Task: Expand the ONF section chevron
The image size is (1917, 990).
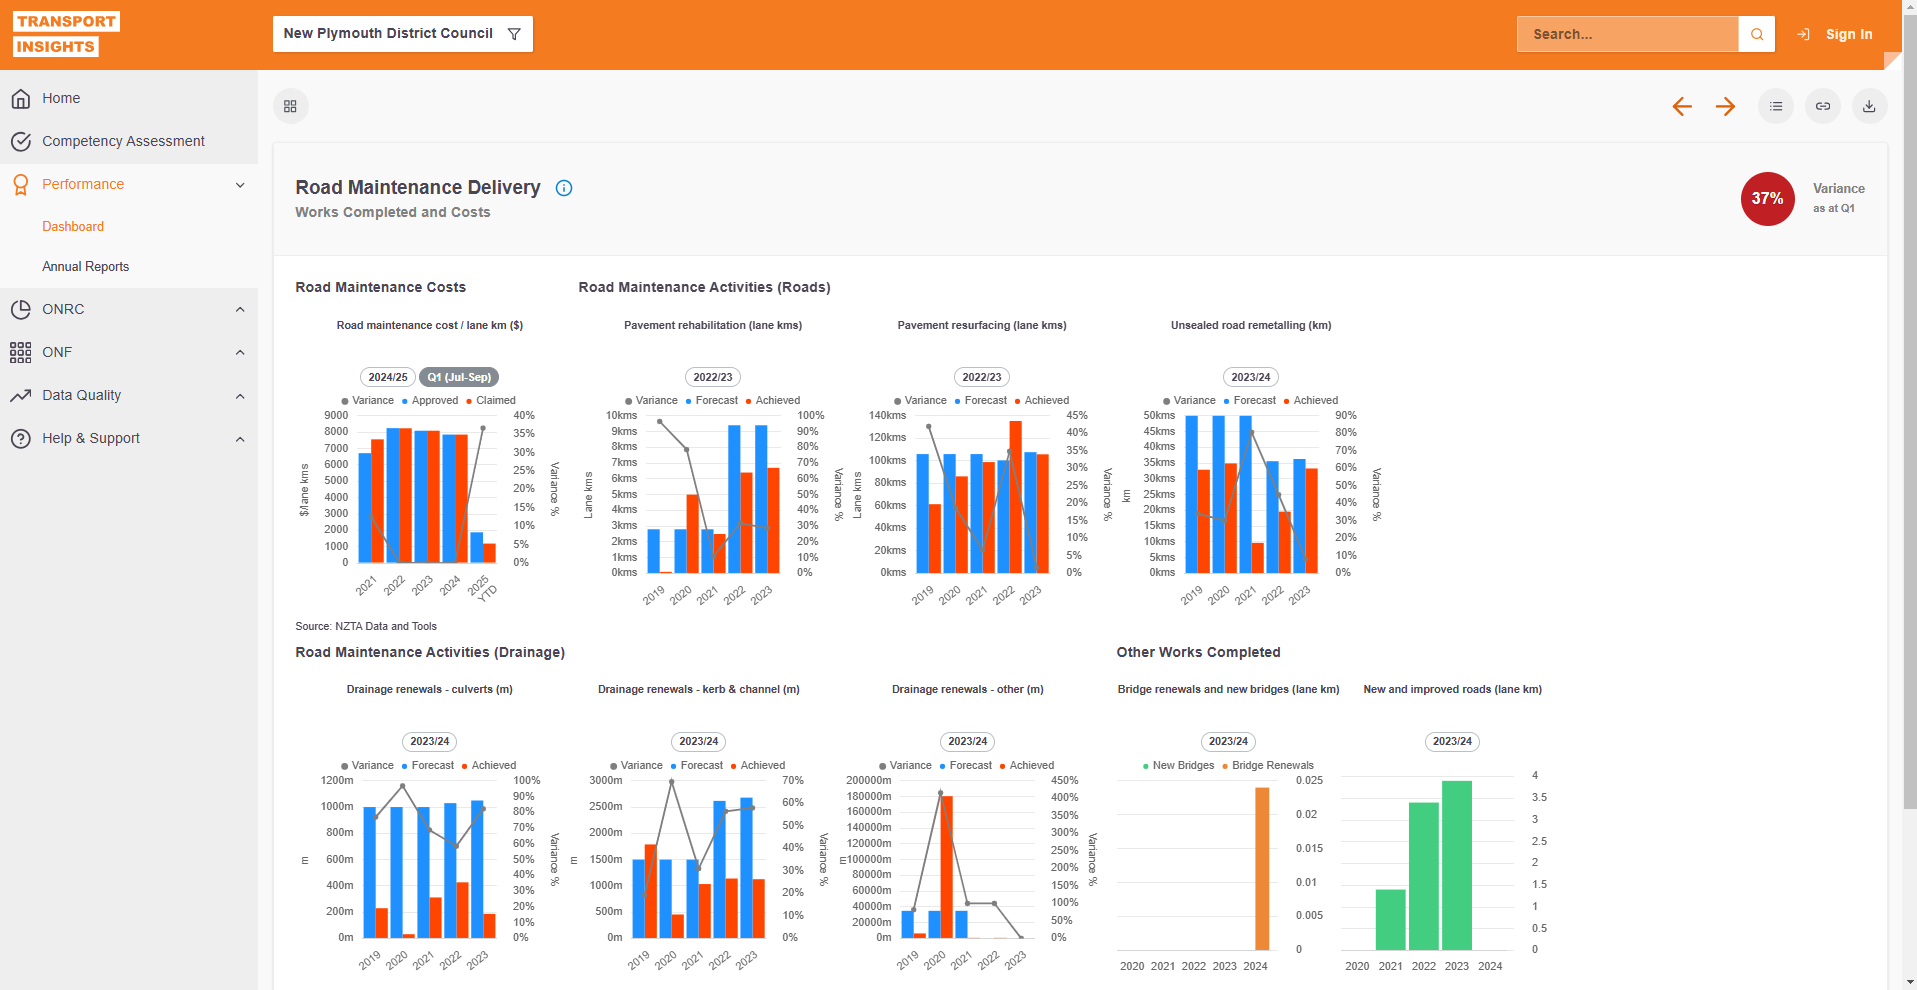Action: (x=240, y=352)
